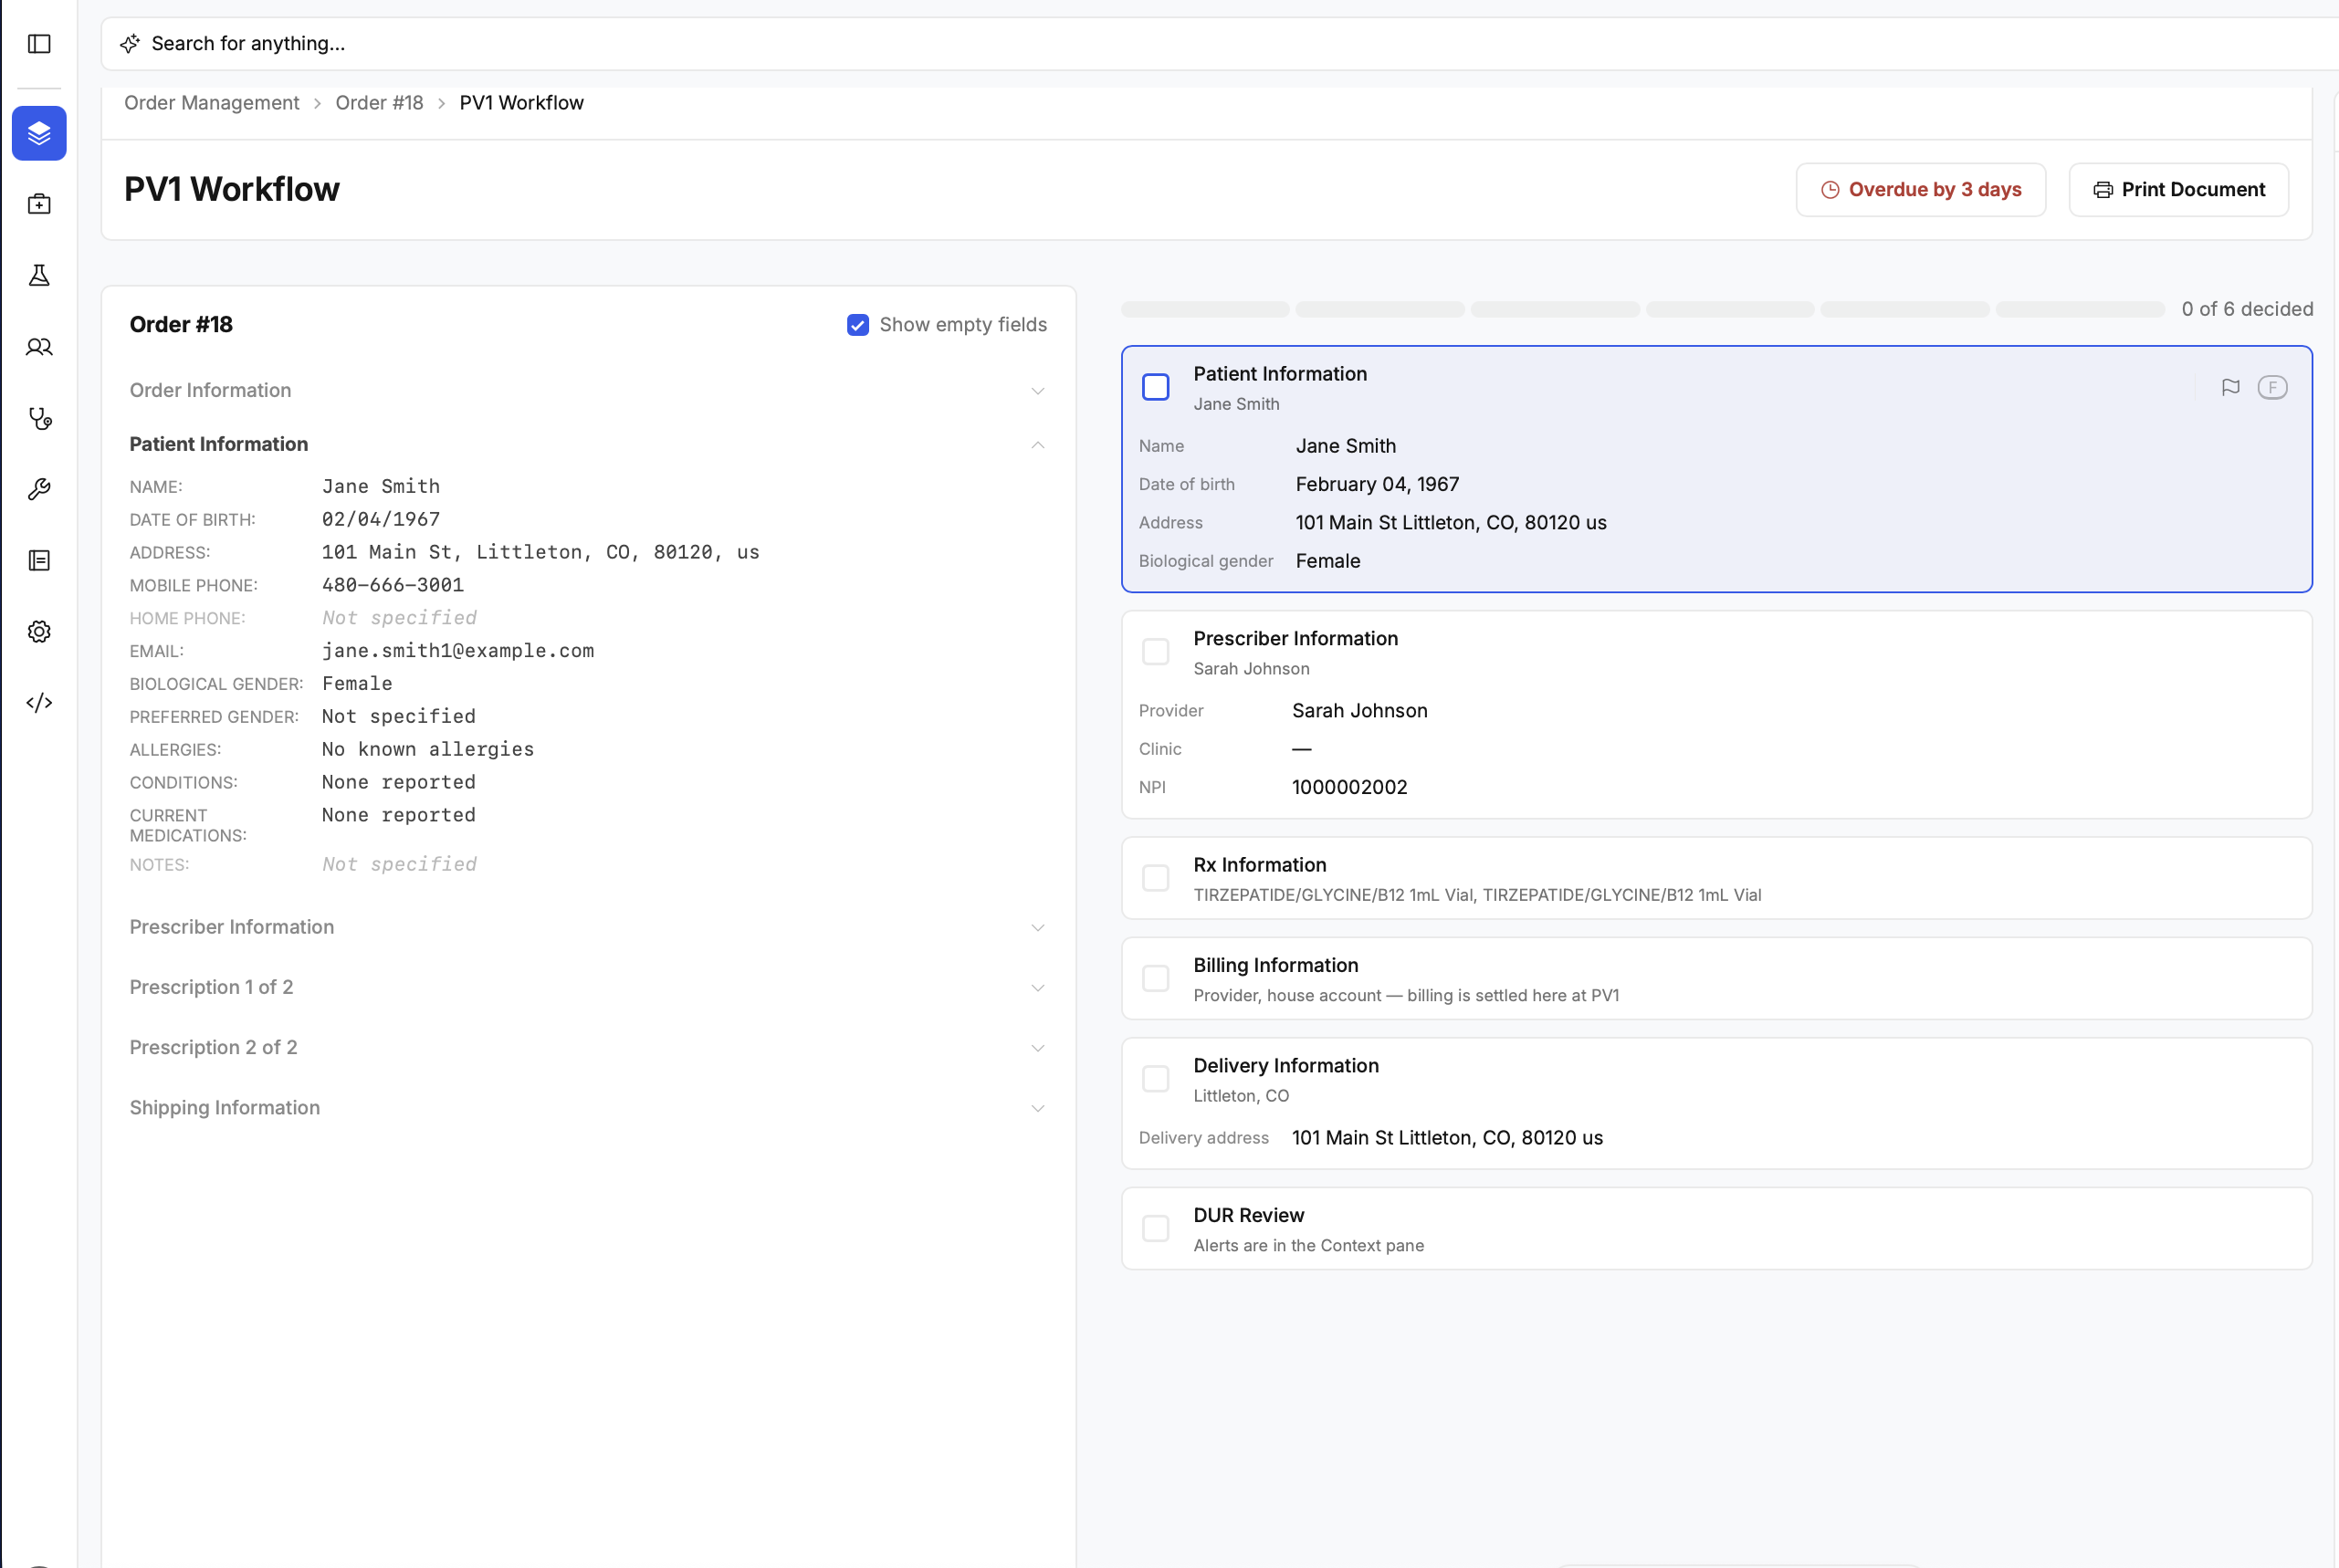The image size is (2339, 1568).
Task: Open the code brackets sidebar icon
Action: tap(39, 703)
